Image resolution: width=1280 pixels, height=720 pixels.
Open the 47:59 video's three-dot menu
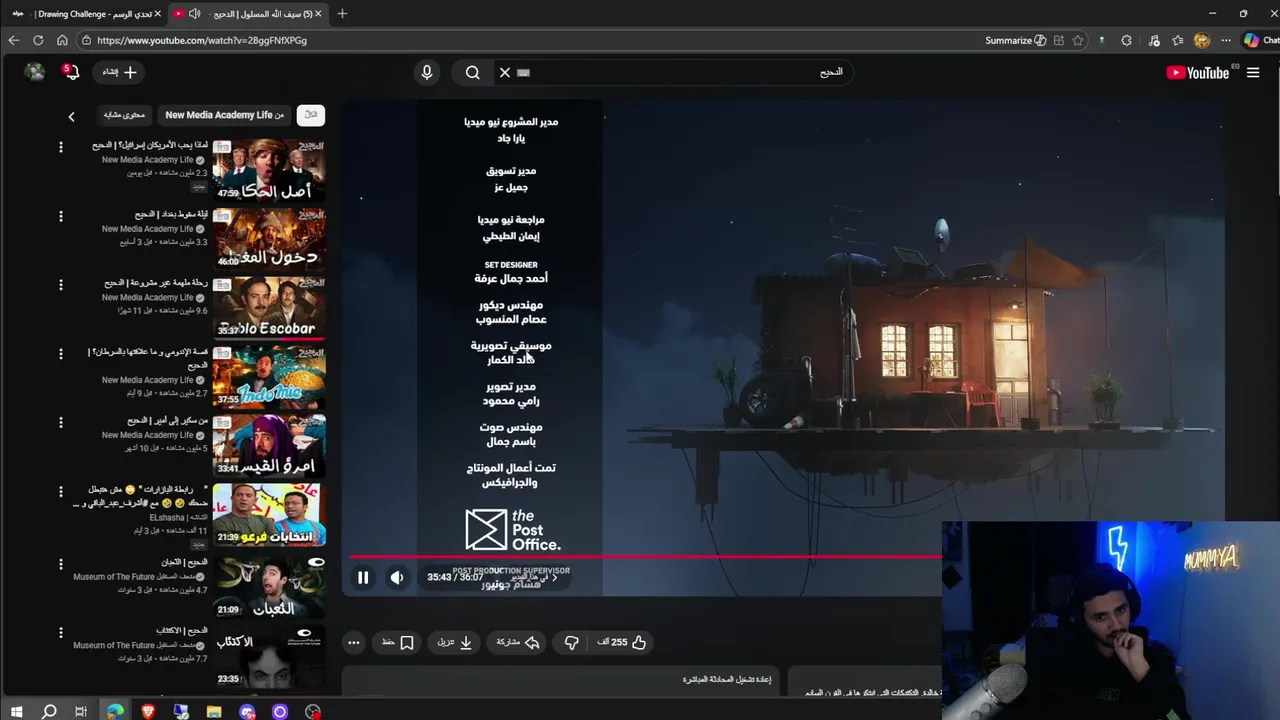[60, 147]
